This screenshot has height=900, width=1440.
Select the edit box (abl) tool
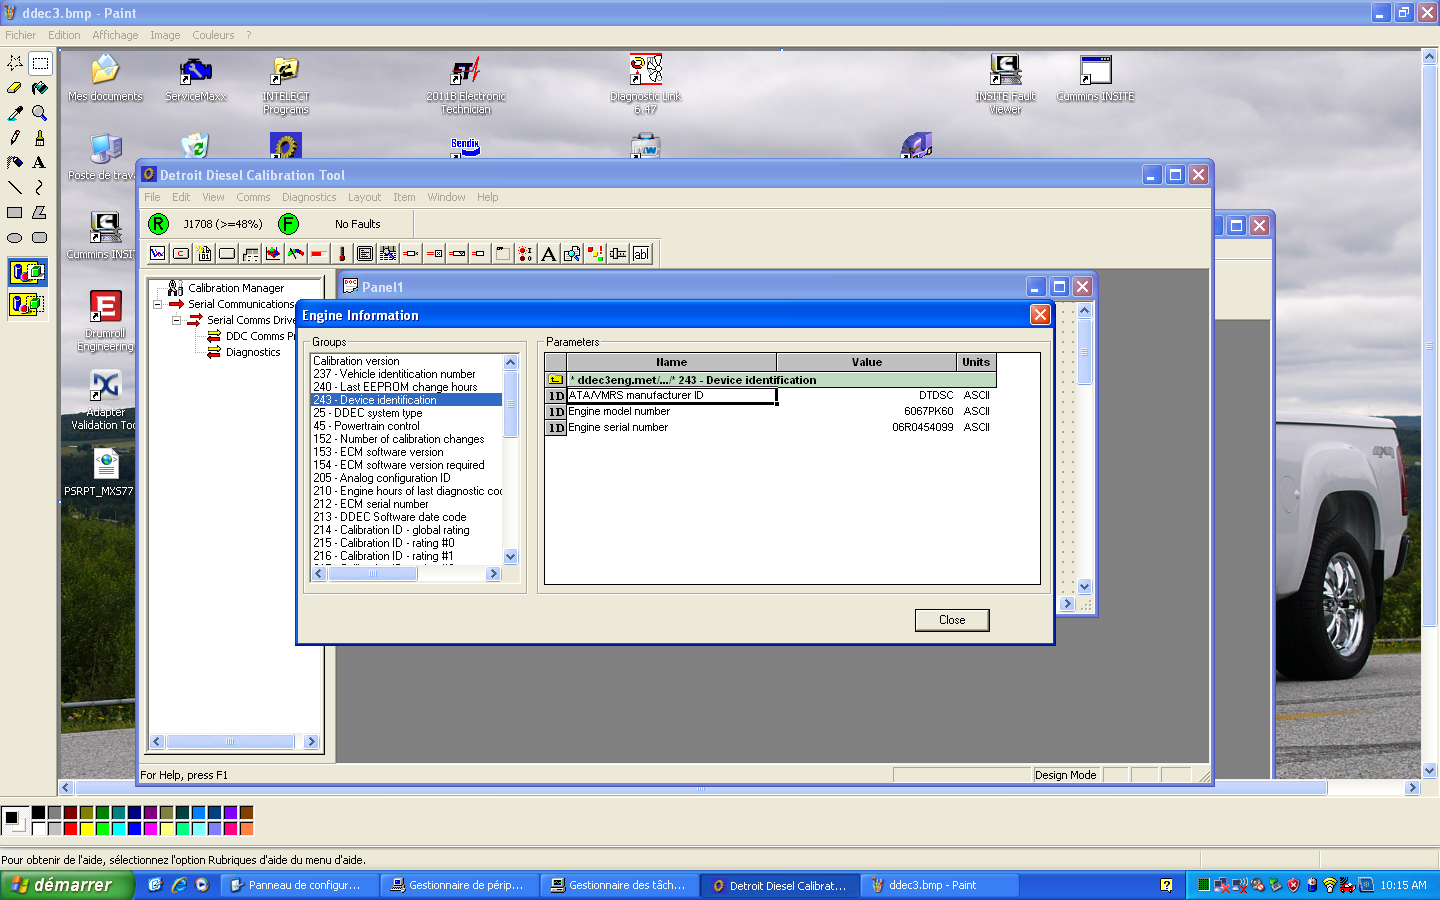(640, 253)
